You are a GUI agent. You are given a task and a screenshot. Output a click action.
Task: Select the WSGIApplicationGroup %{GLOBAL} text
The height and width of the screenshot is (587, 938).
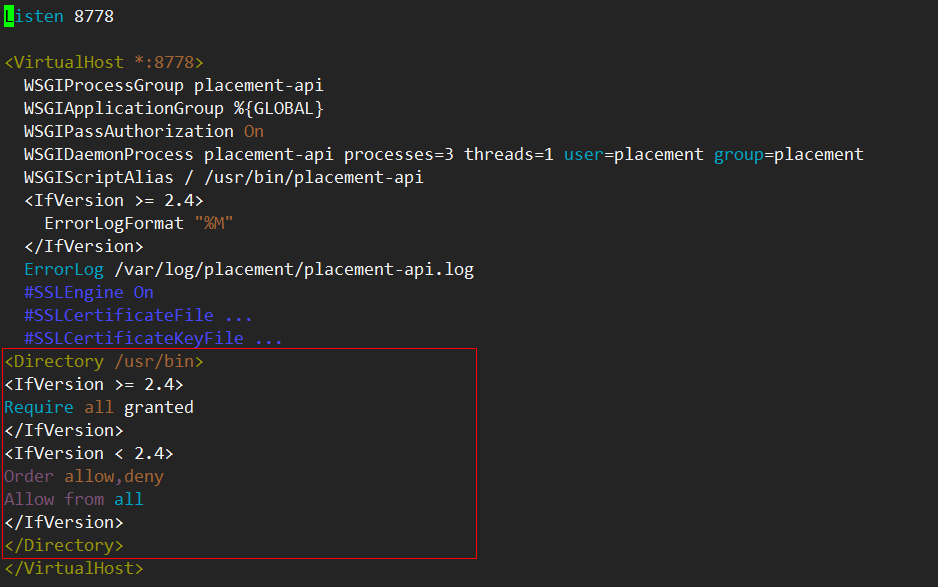coord(173,108)
